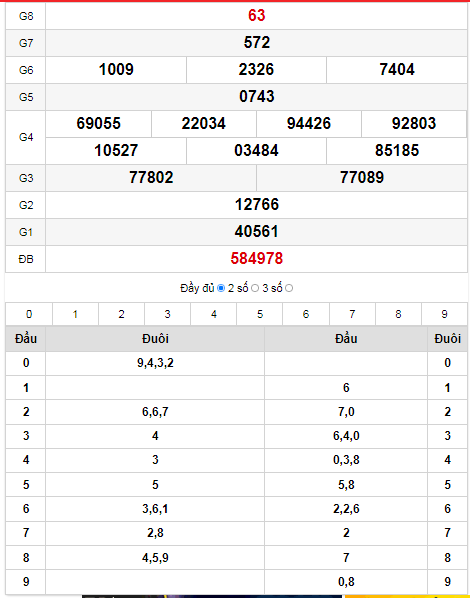
Task: Select the 'Đầy đủ' radio button
Action: point(221,288)
